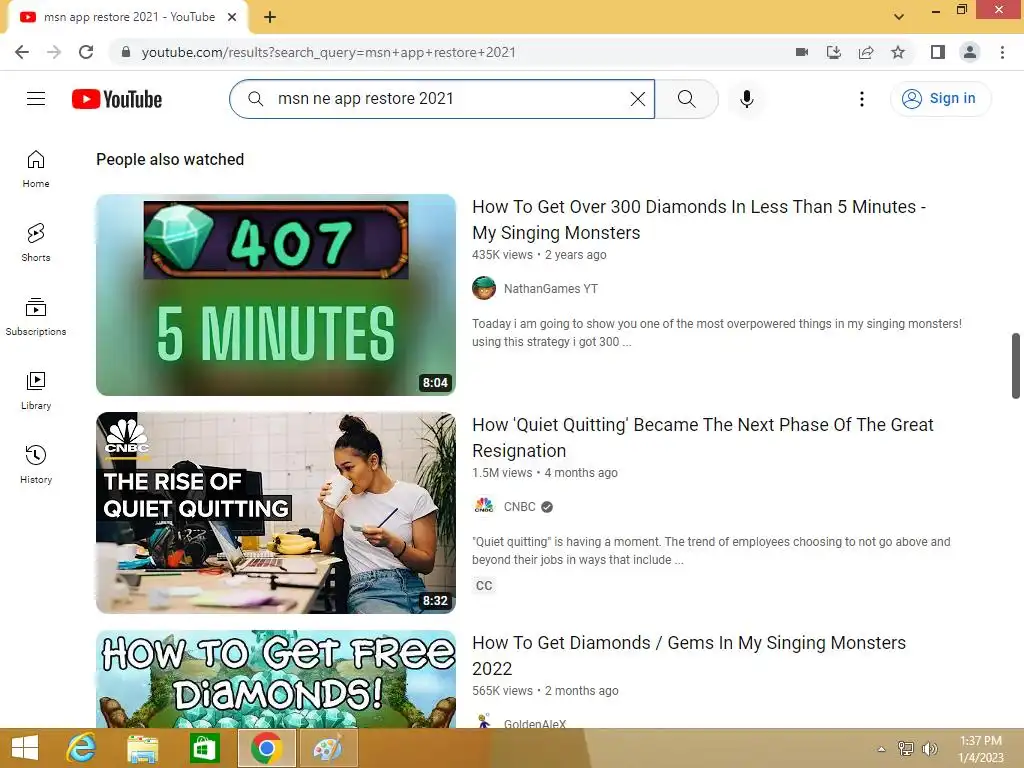Close the YouTube tab
Viewport: 1024px width, 768px height.
[232, 17]
